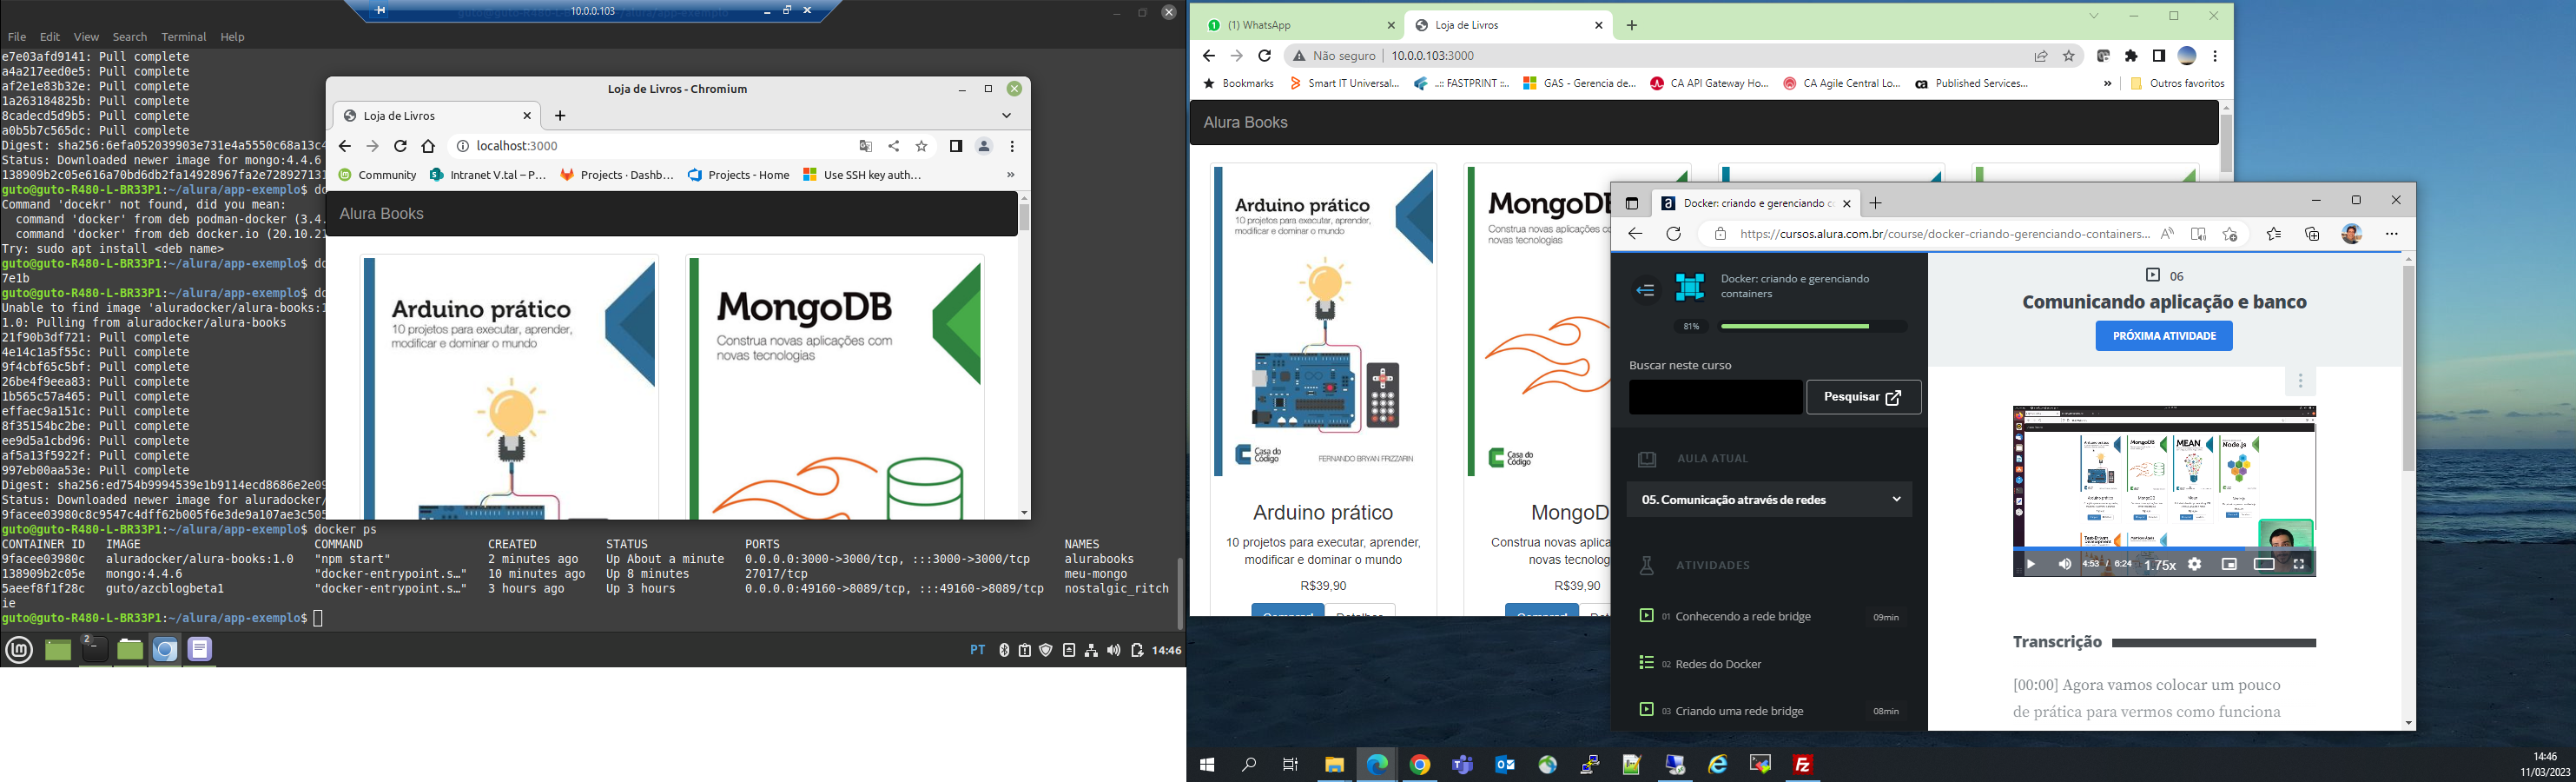2576x782 pixels.
Task: Add Alura page to Edge favorites
Action: tap(2230, 234)
